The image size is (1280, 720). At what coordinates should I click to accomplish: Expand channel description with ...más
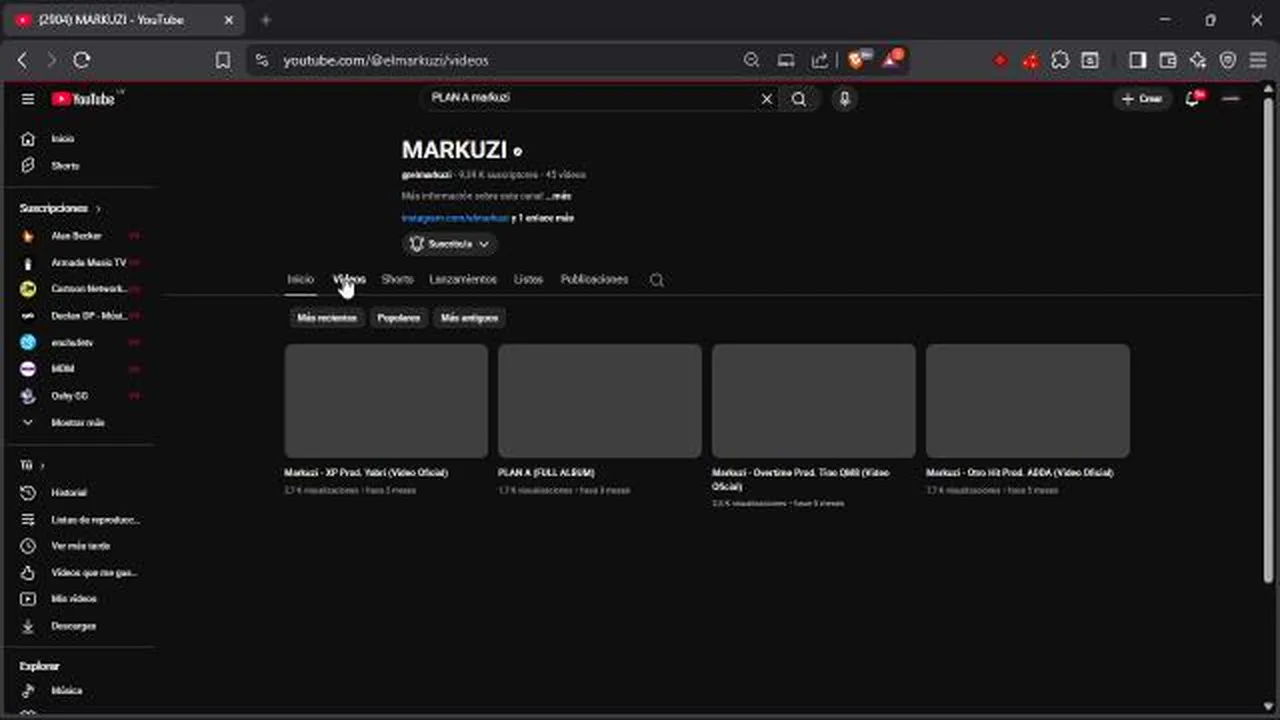point(560,197)
